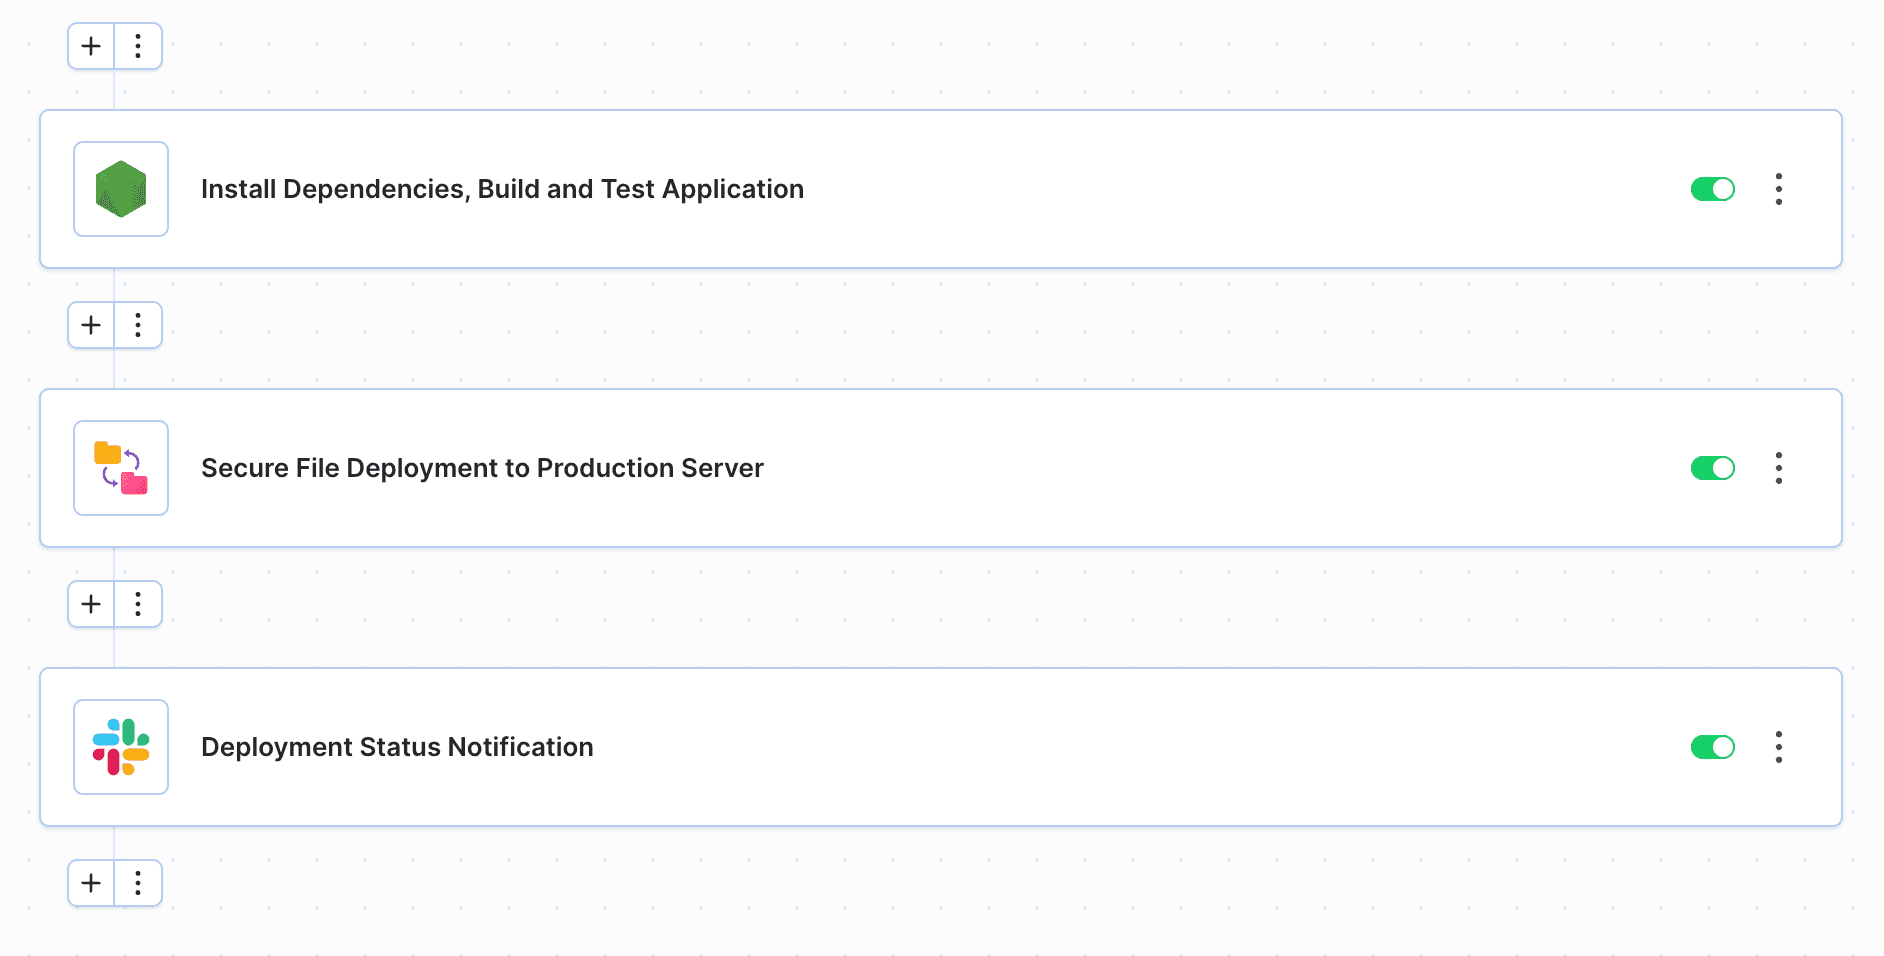Open the kebab menu at the top of the workflow
This screenshot has height=956, width=1884.
(138, 46)
